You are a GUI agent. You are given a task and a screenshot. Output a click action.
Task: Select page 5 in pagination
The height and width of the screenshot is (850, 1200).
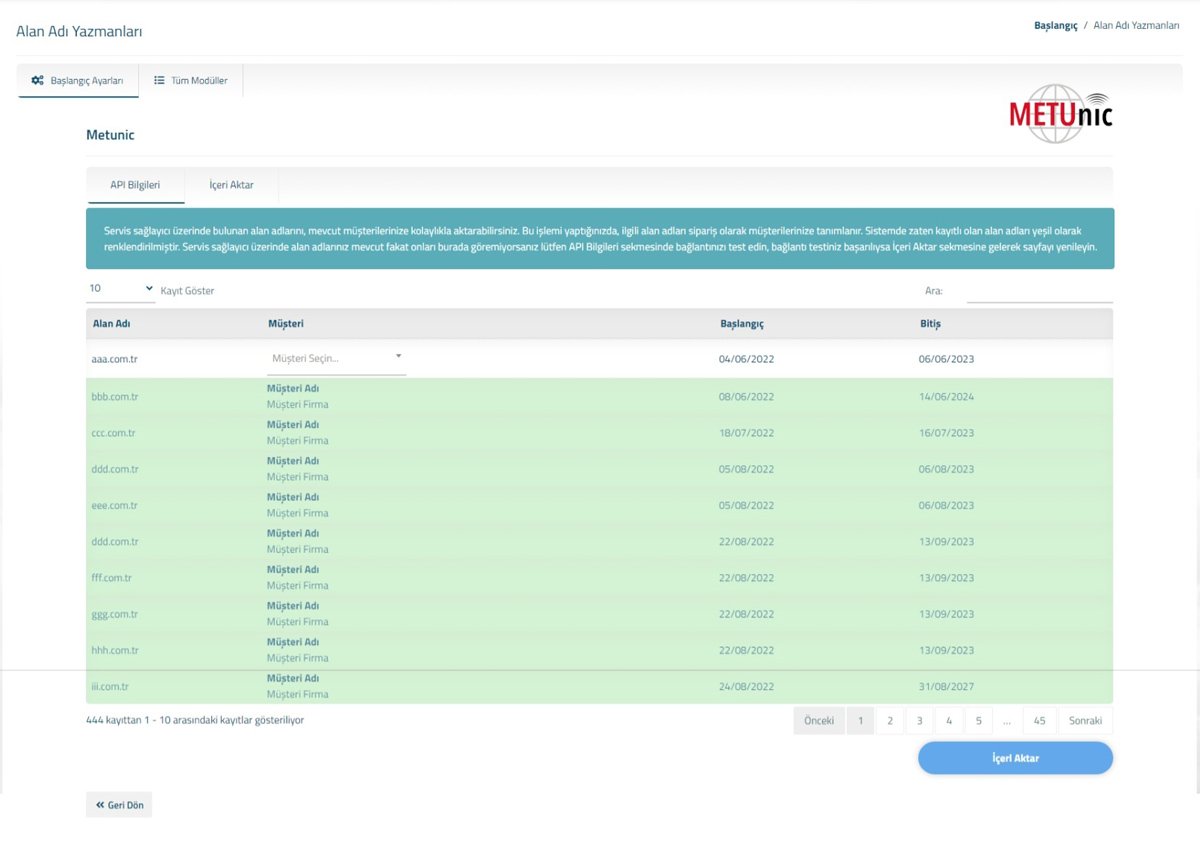point(978,721)
